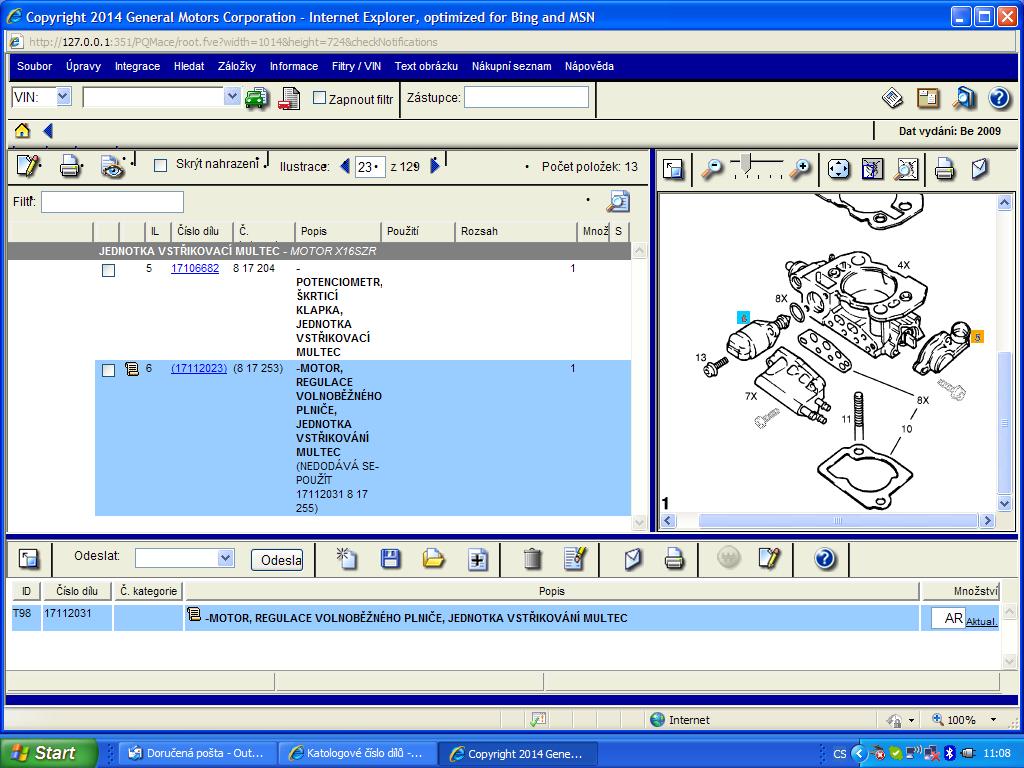Click the home icon
The image size is (1024, 768).
coord(22,131)
